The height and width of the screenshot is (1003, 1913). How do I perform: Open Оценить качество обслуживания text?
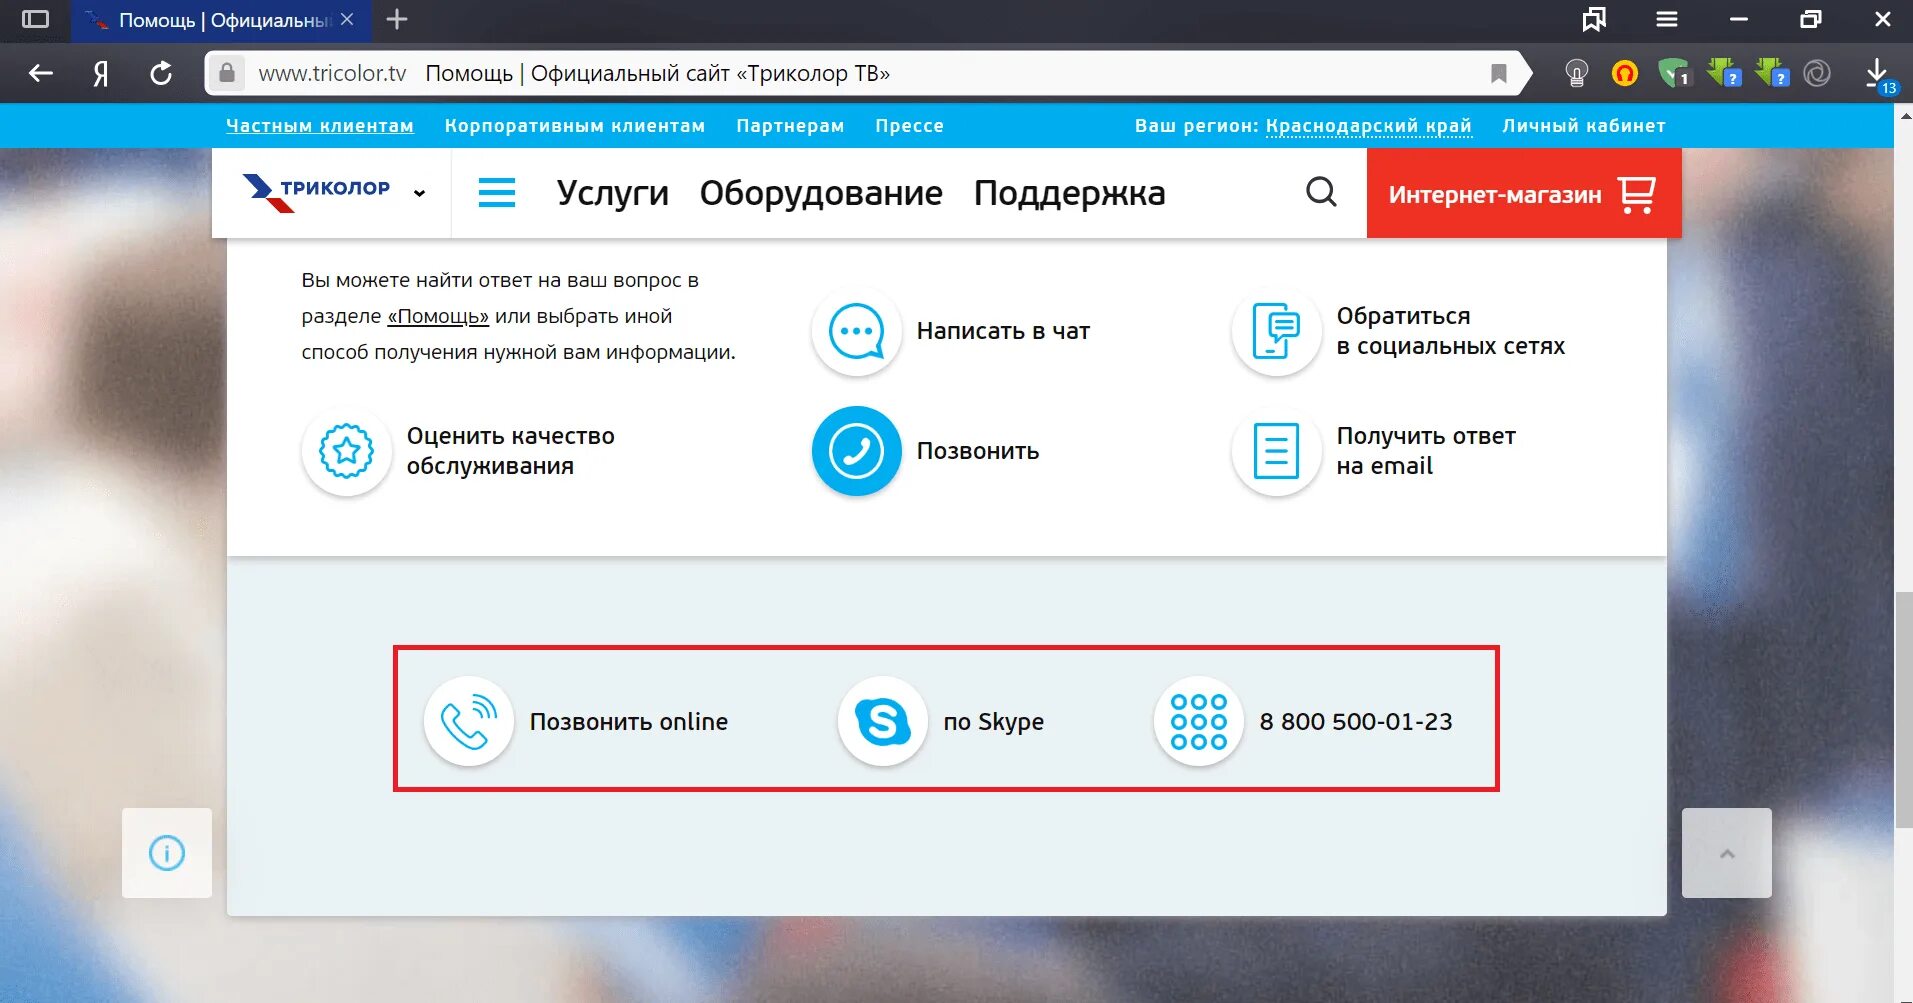point(511,451)
